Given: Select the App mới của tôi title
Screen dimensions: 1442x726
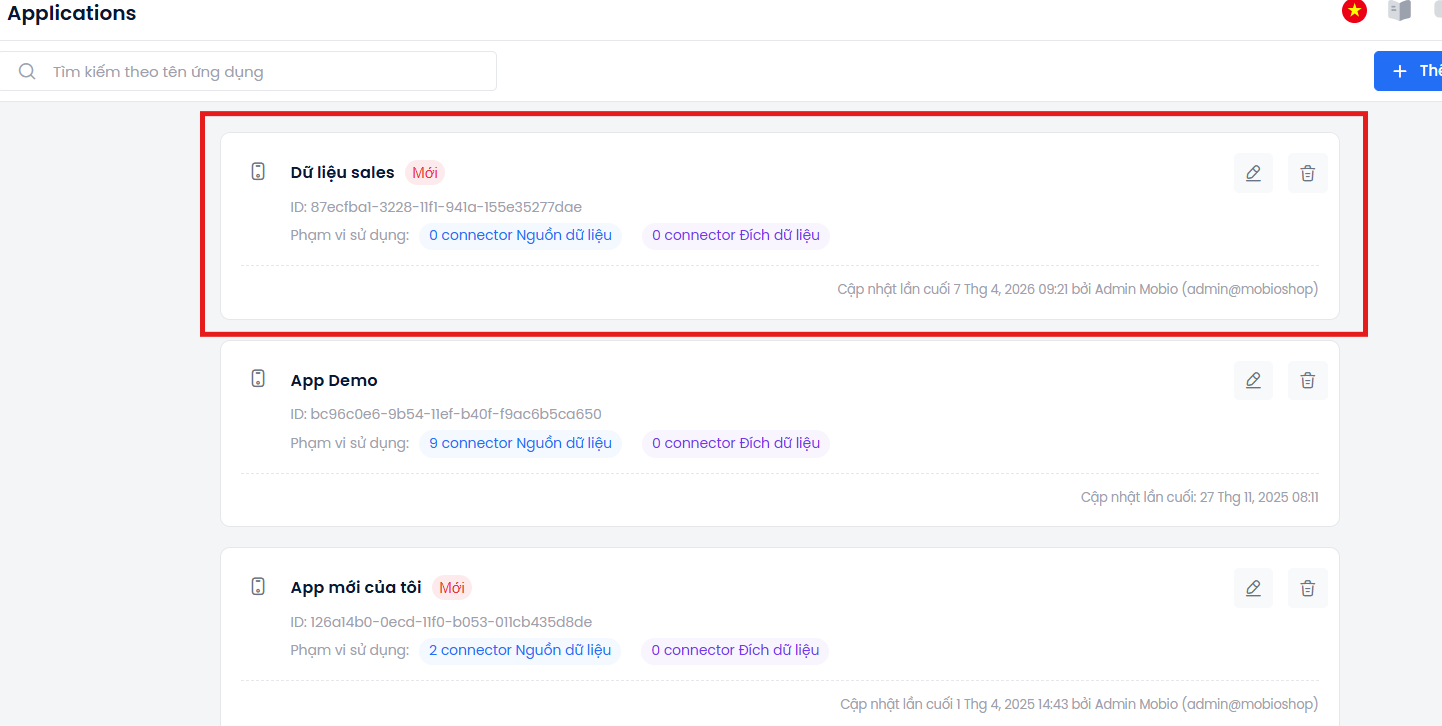Looking at the screenshot, I should point(356,587).
